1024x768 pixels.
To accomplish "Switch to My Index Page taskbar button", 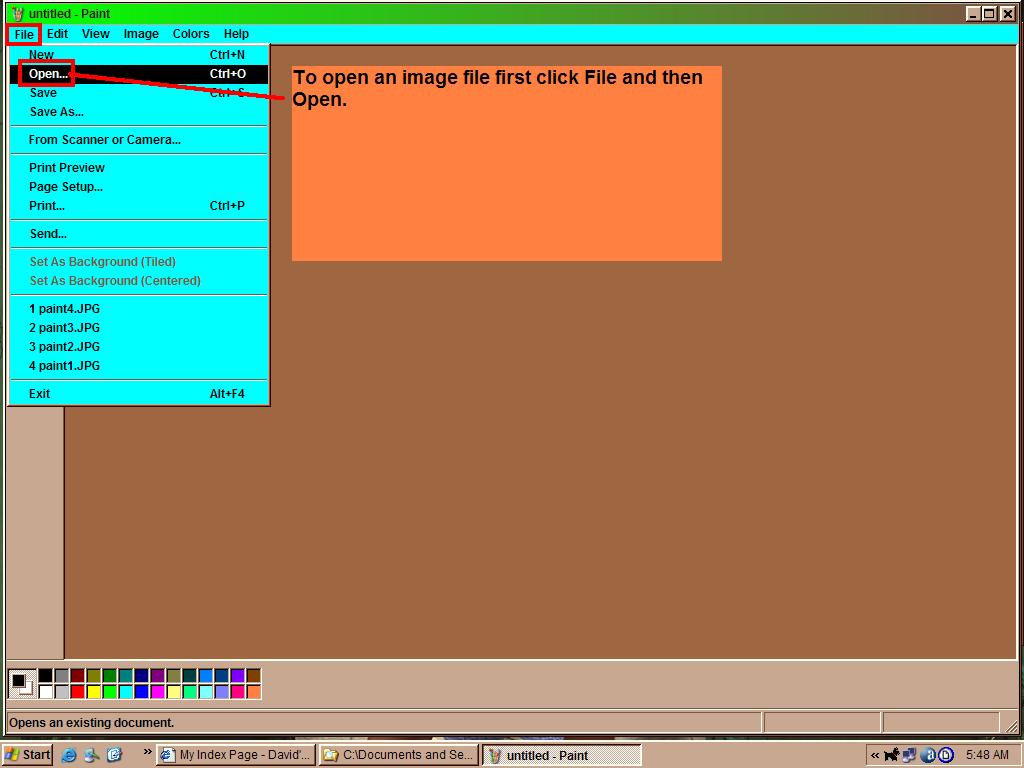I will click(236, 755).
